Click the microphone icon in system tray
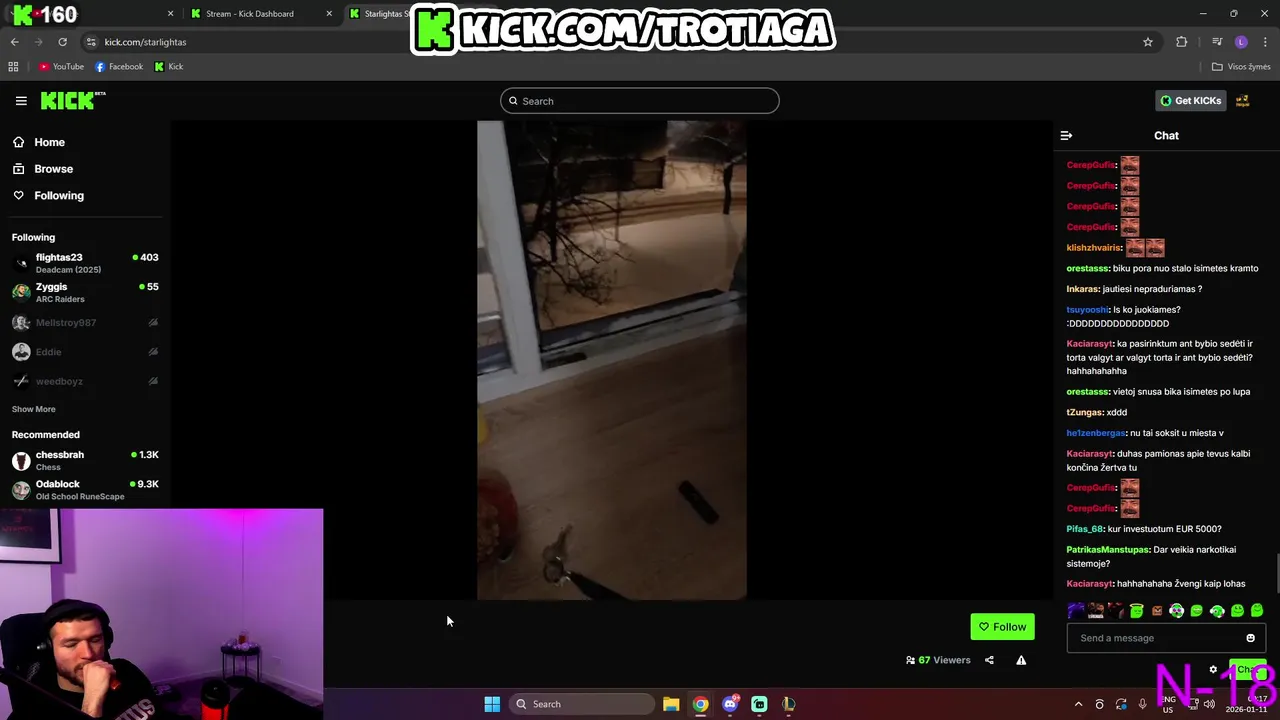This screenshot has height=720, width=1280. pyautogui.click(x=1142, y=704)
